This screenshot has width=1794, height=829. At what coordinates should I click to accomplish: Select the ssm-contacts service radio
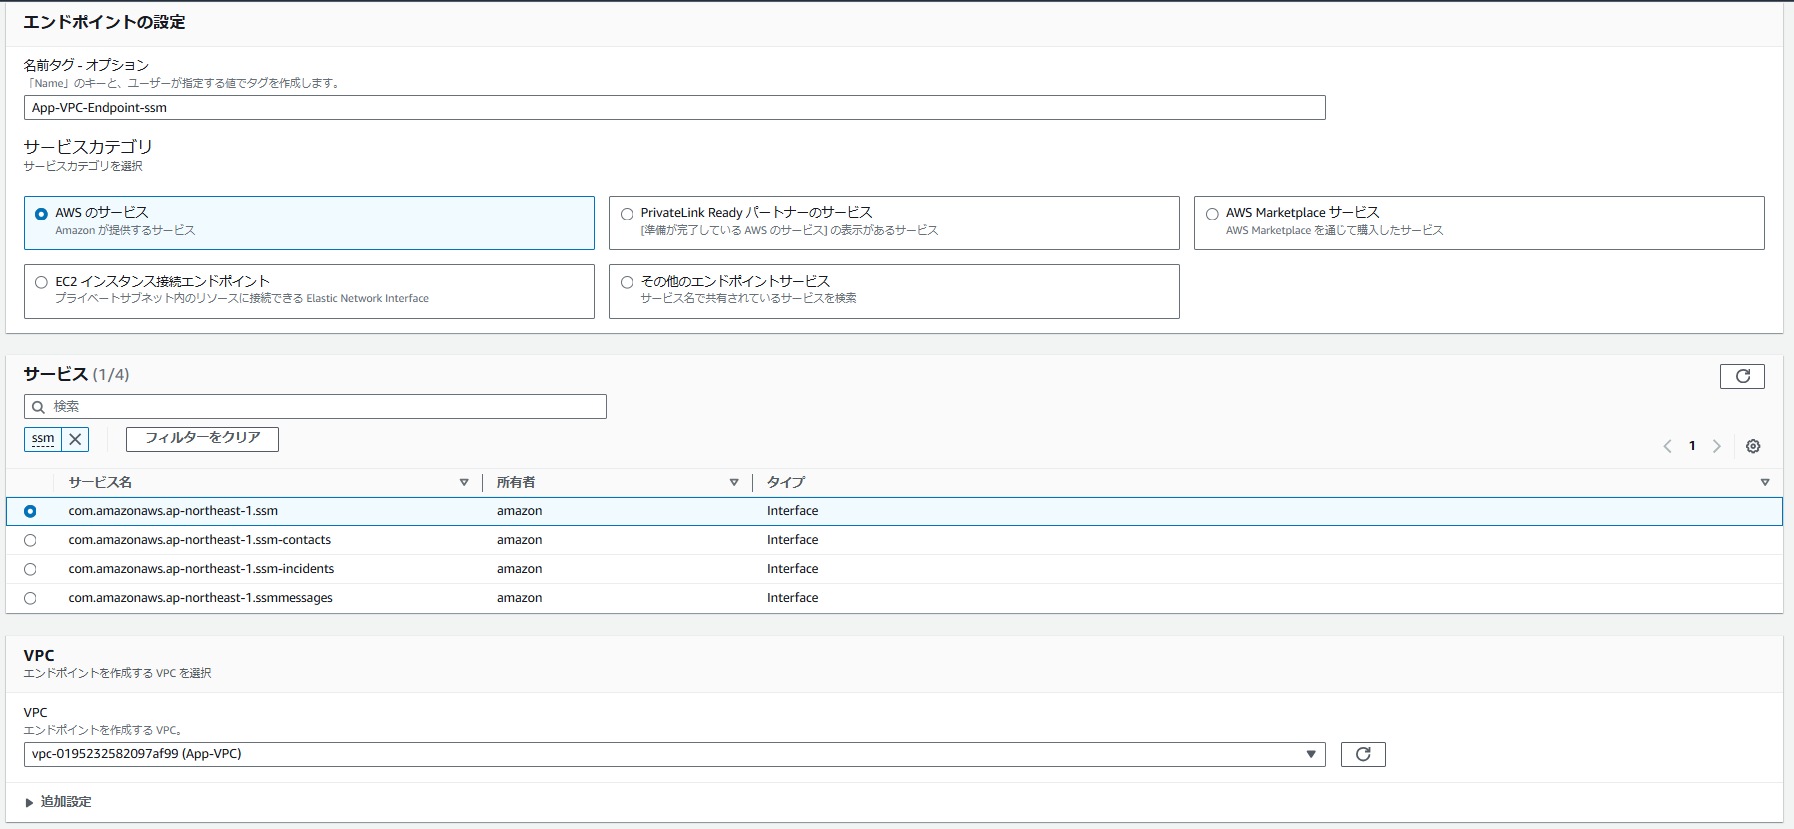(x=30, y=540)
